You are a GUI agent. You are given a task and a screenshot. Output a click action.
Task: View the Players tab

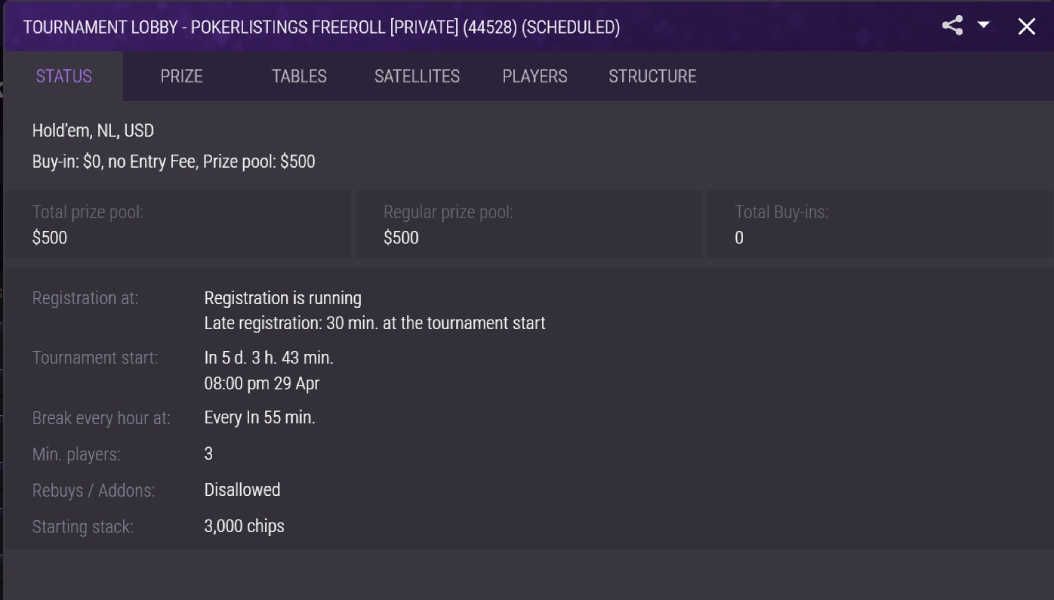click(x=534, y=76)
